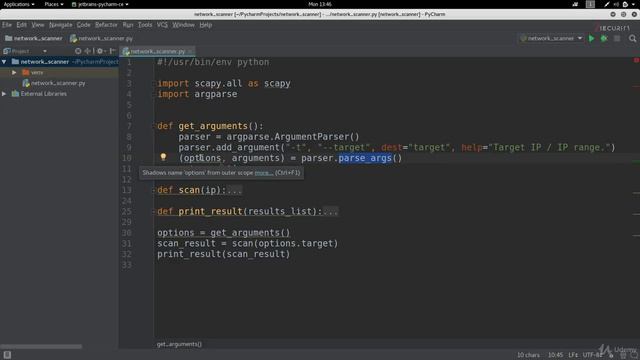Open Project panel settings gear
Image resolution: width=640 pixels, height=360 pixels.
100,51
